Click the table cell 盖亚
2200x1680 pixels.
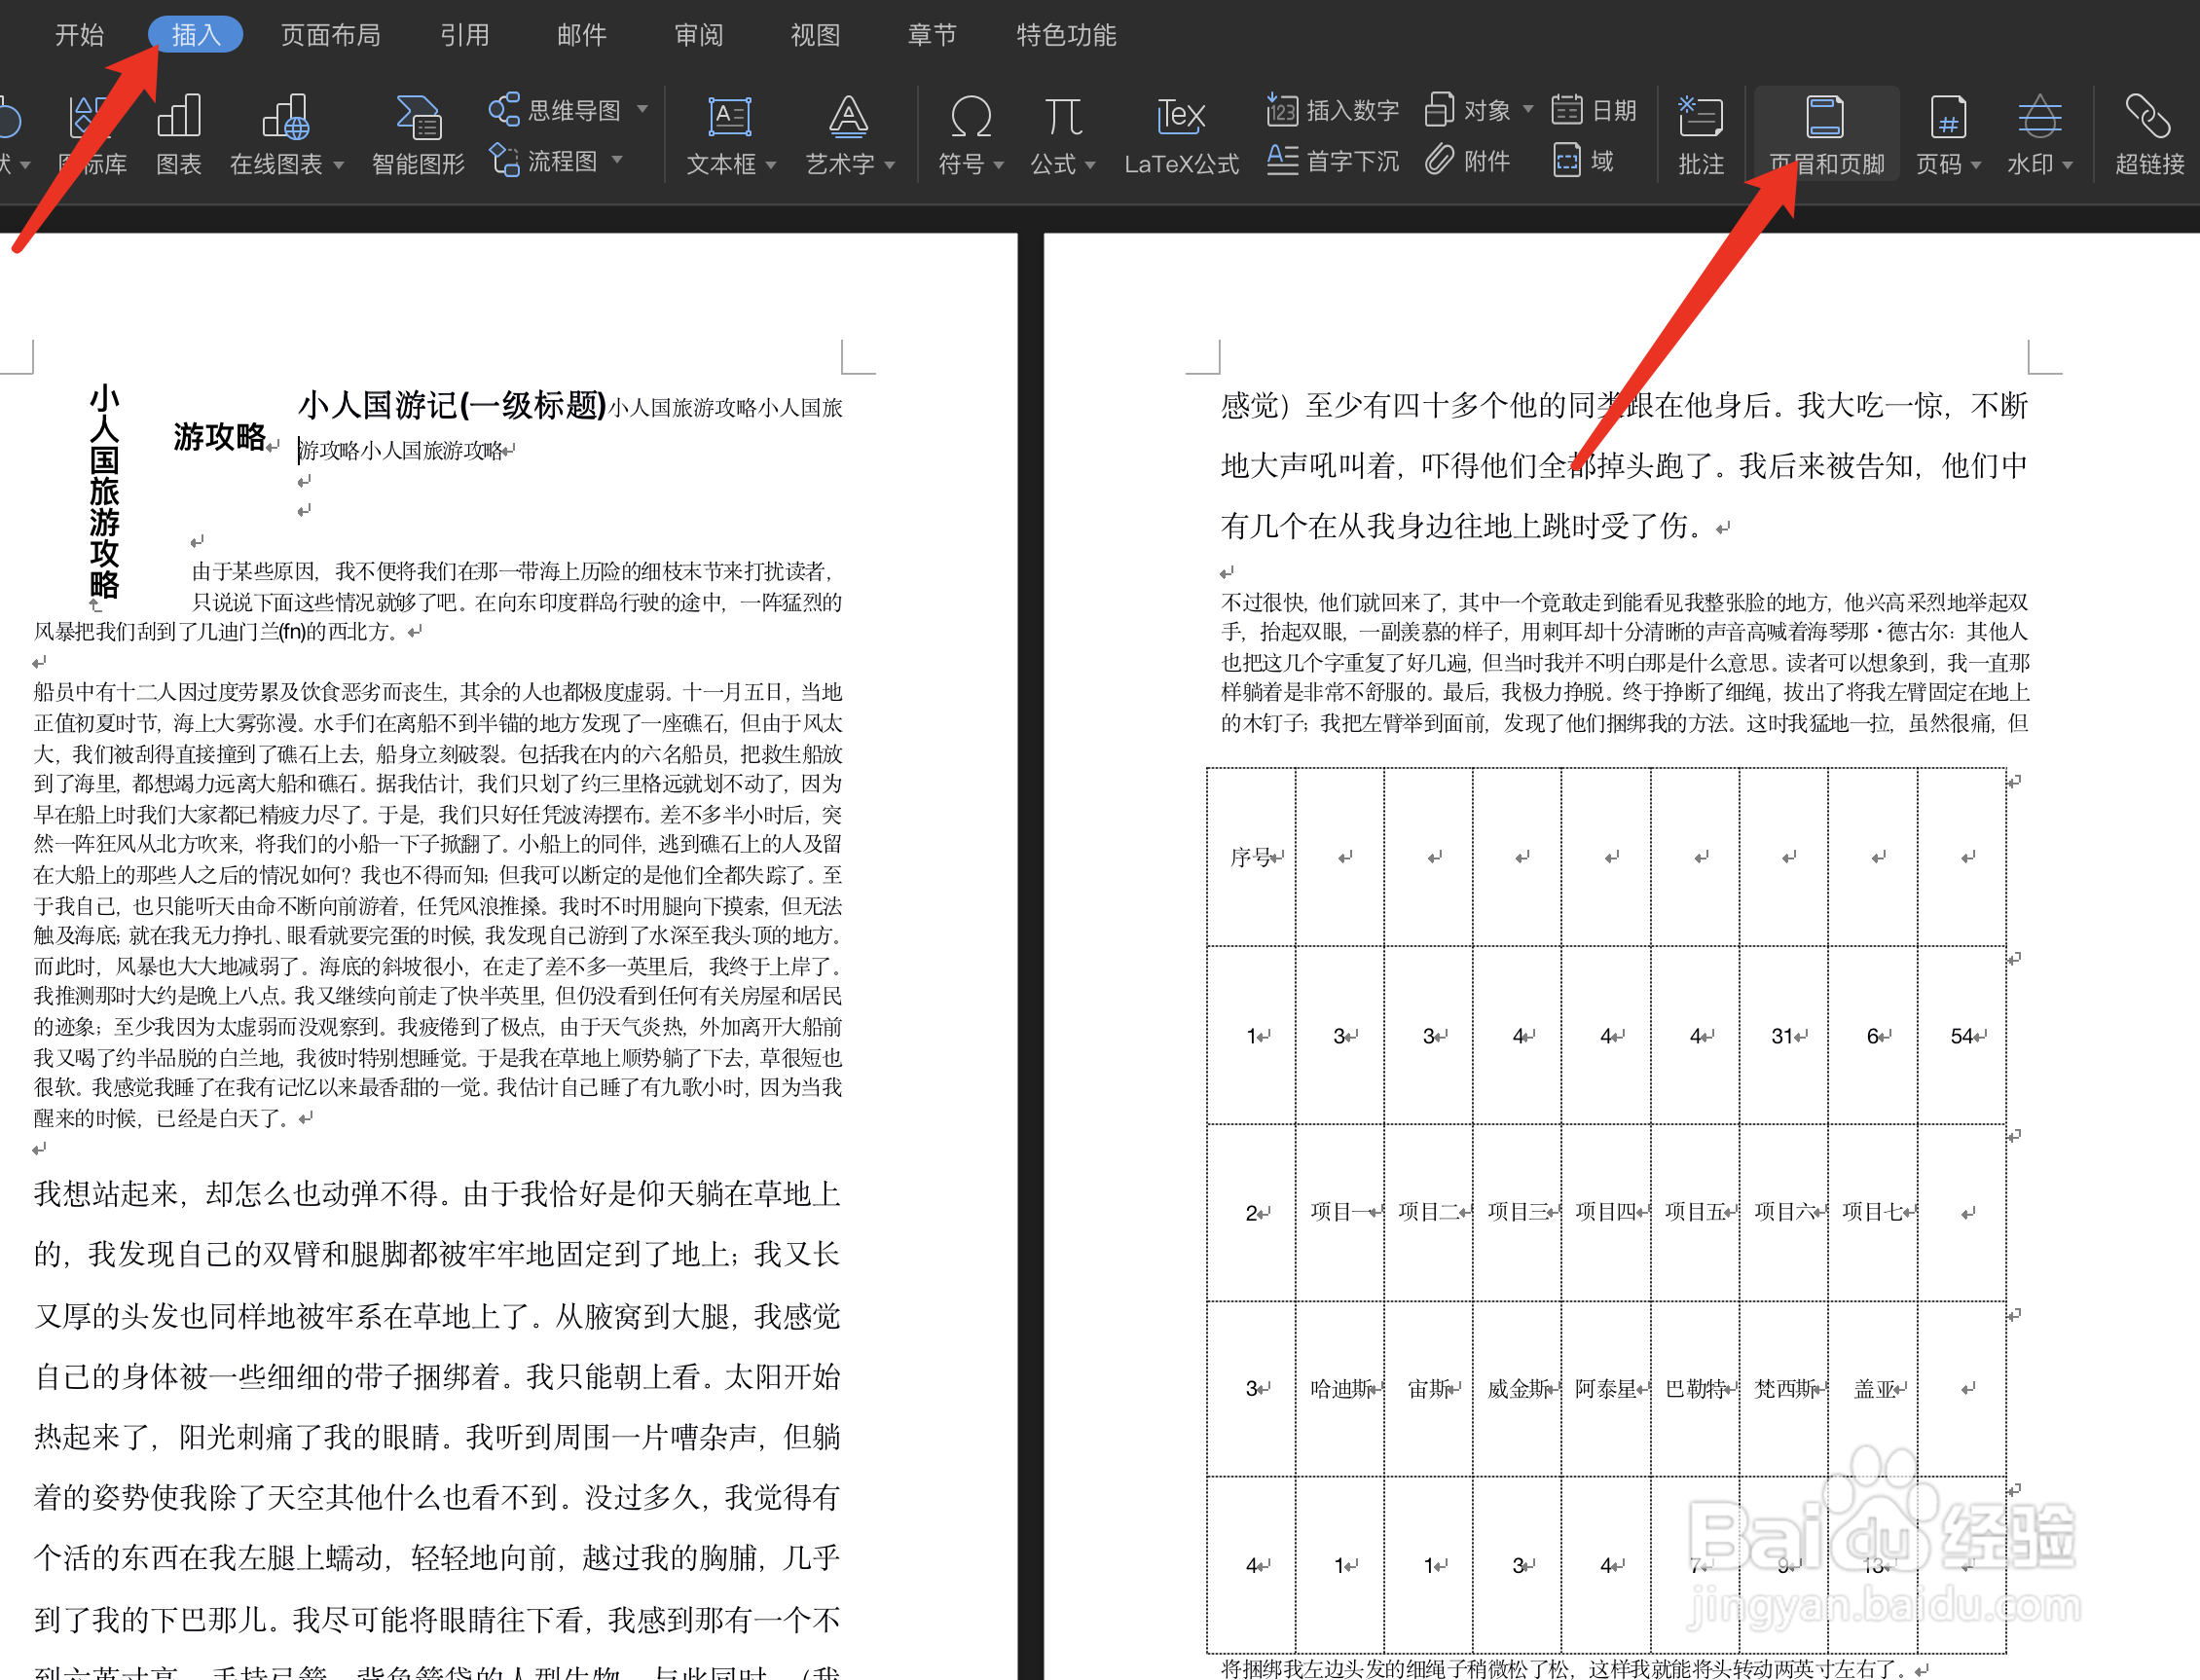1874,1389
